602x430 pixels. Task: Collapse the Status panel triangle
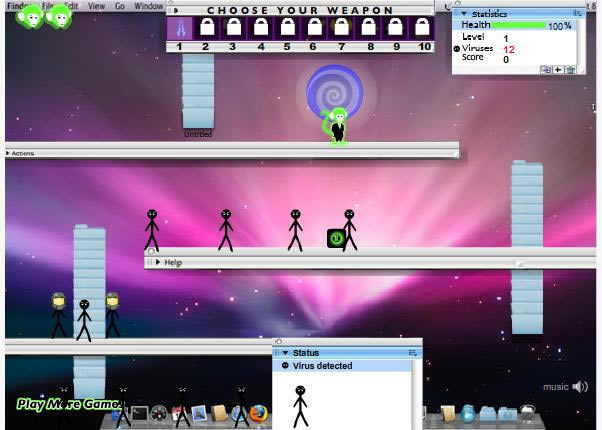click(x=285, y=353)
